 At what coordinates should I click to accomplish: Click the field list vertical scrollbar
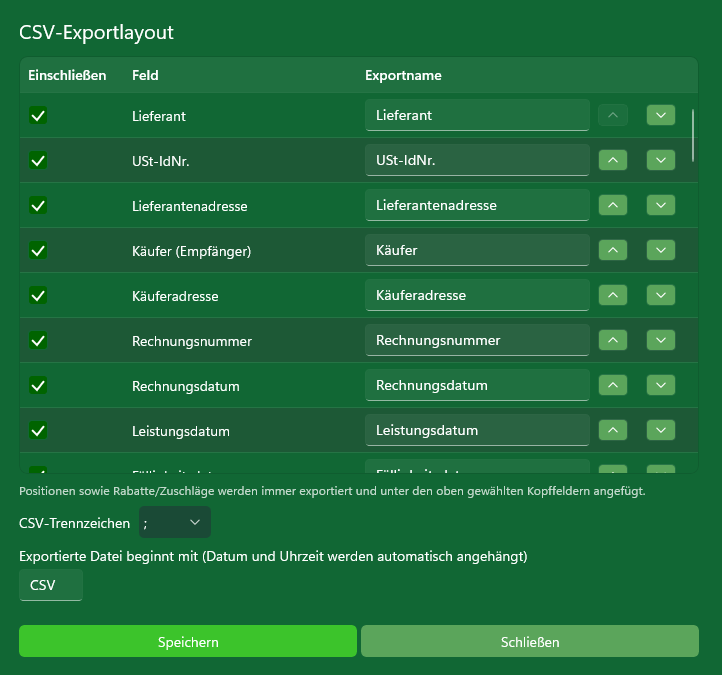693,135
